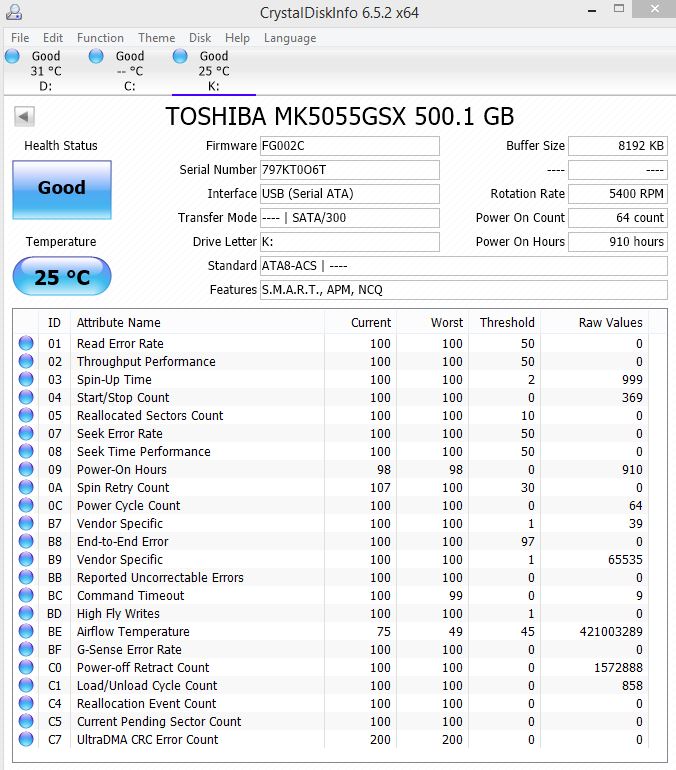Open the Edit menu
The width and height of the screenshot is (676, 770).
coord(53,38)
